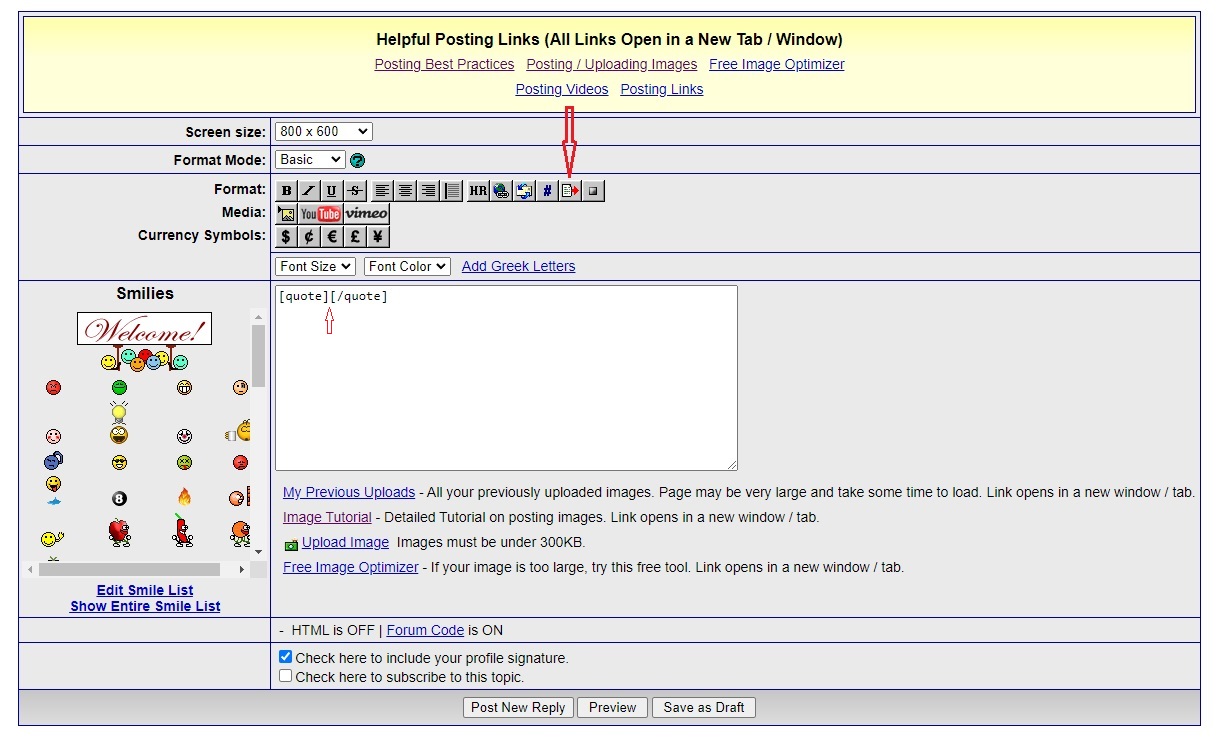1220x738 pixels.
Task: Open top Free Image Optimizer link
Action: pos(777,64)
